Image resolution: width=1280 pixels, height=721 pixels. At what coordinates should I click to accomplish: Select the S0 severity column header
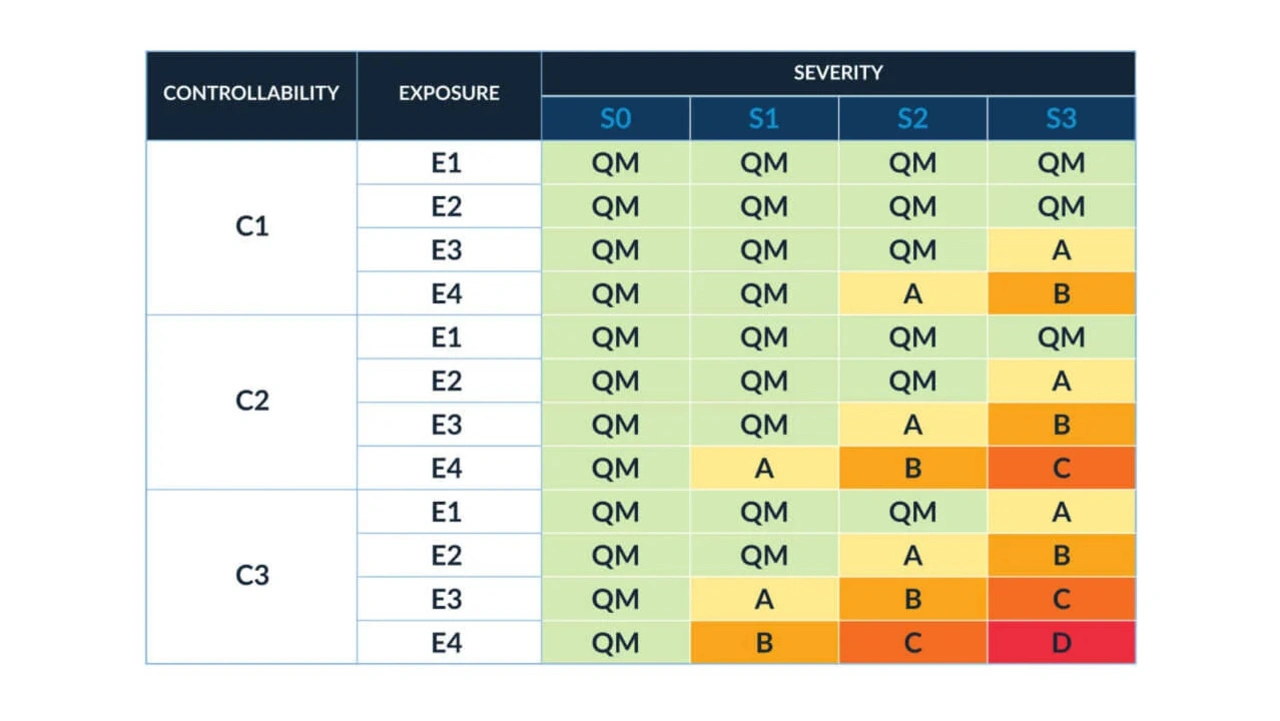615,119
